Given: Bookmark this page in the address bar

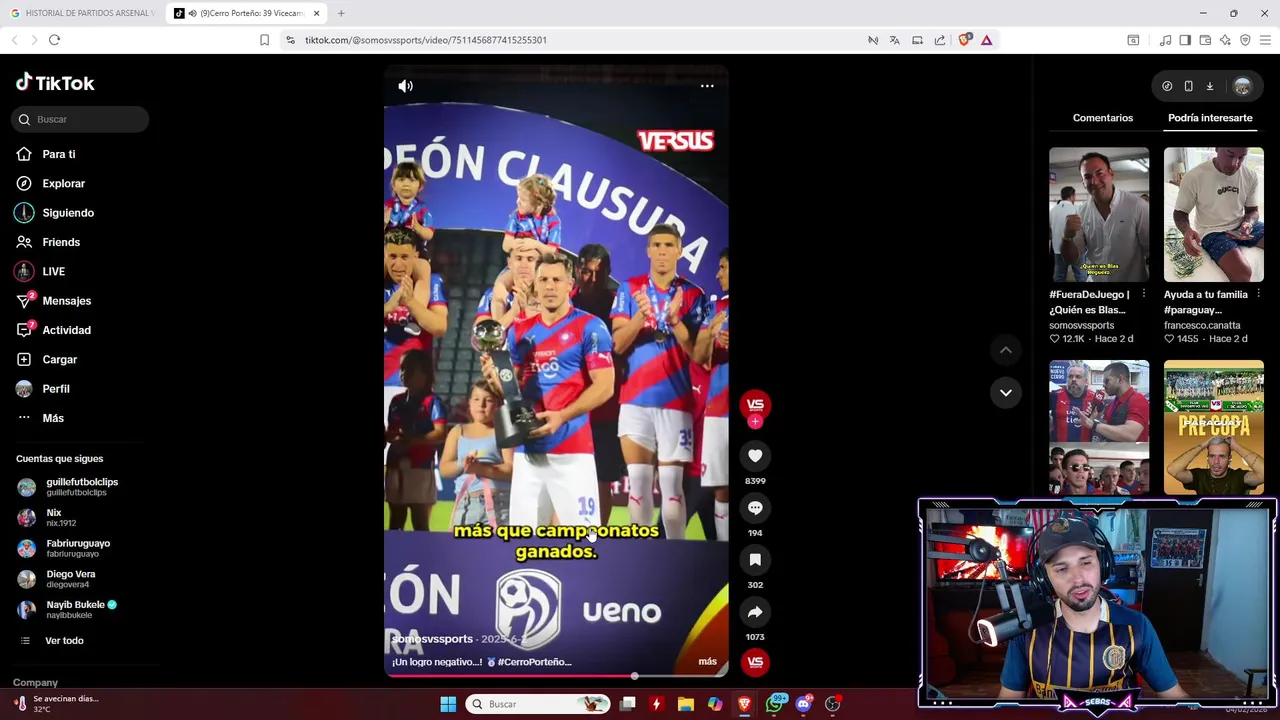Looking at the screenshot, I should 264,40.
